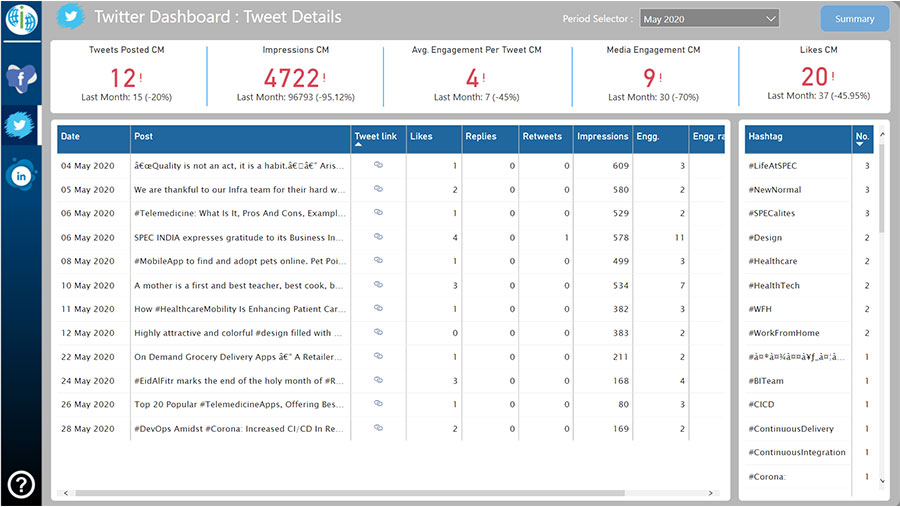
Task: Select the #Healthcare hashtag row
Action: pyautogui.click(x=809, y=261)
